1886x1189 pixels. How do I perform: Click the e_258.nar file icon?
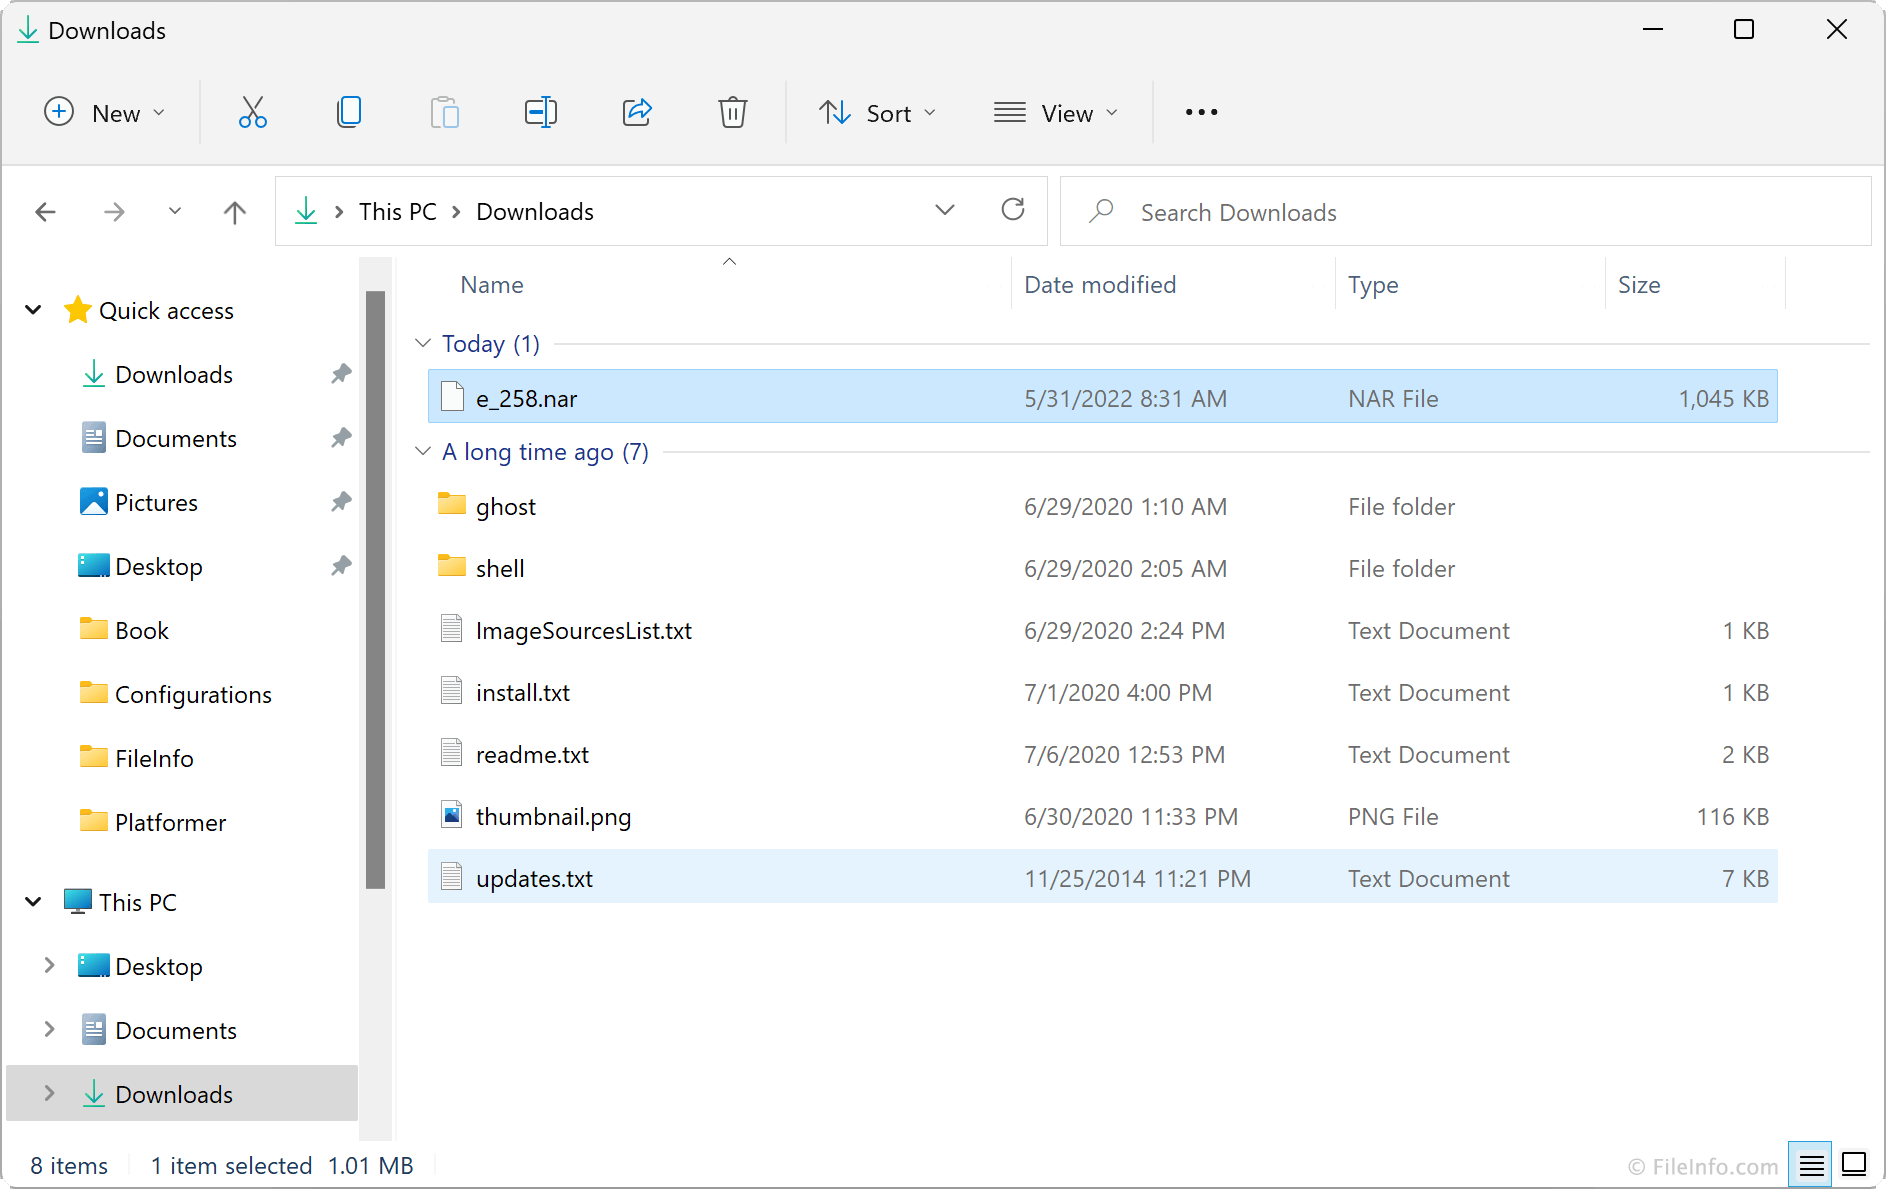453,397
